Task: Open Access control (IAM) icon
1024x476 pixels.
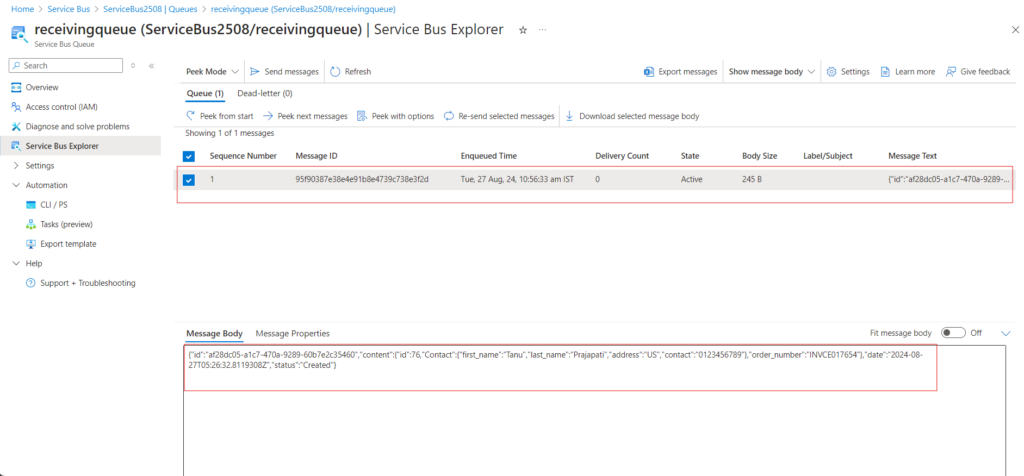Action: click(16, 107)
